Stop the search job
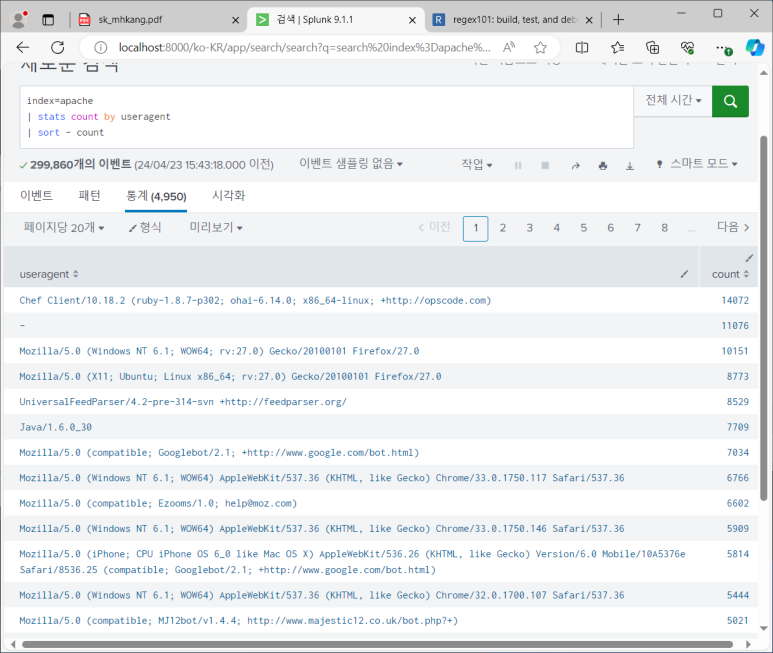This screenshot has width=773, height=653. tap(545, 166)
